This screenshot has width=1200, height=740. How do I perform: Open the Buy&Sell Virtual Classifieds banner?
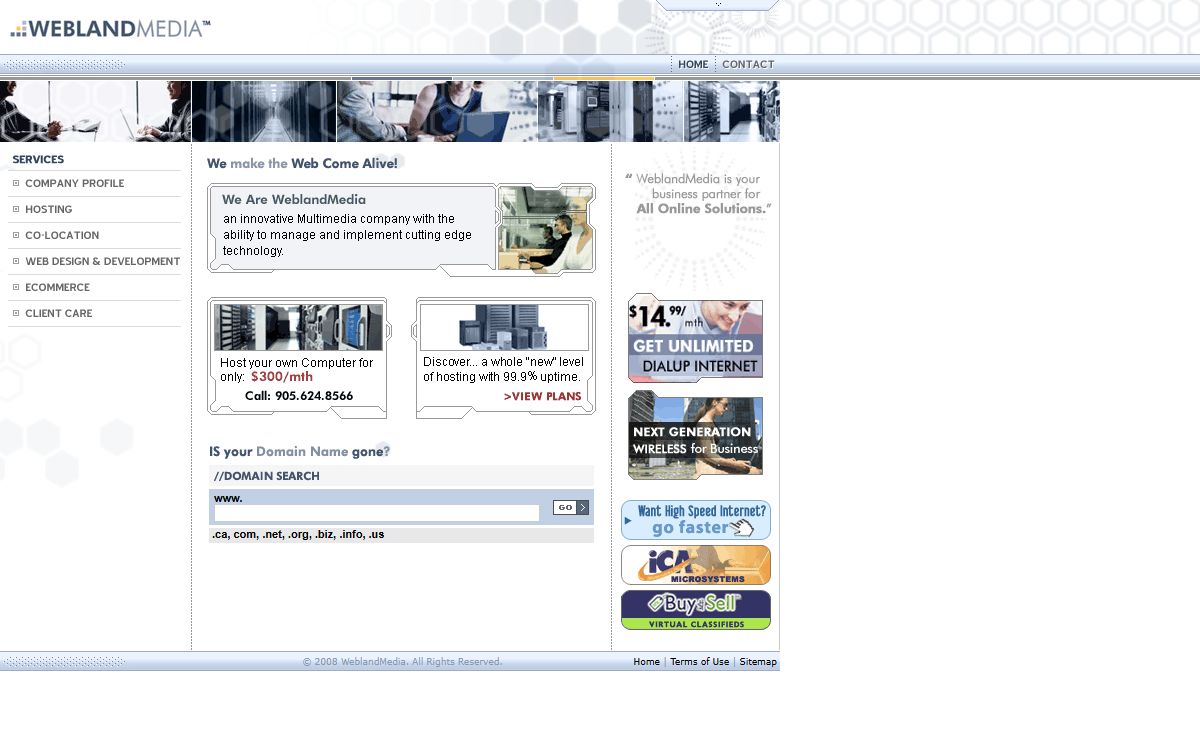coord(696,610)
